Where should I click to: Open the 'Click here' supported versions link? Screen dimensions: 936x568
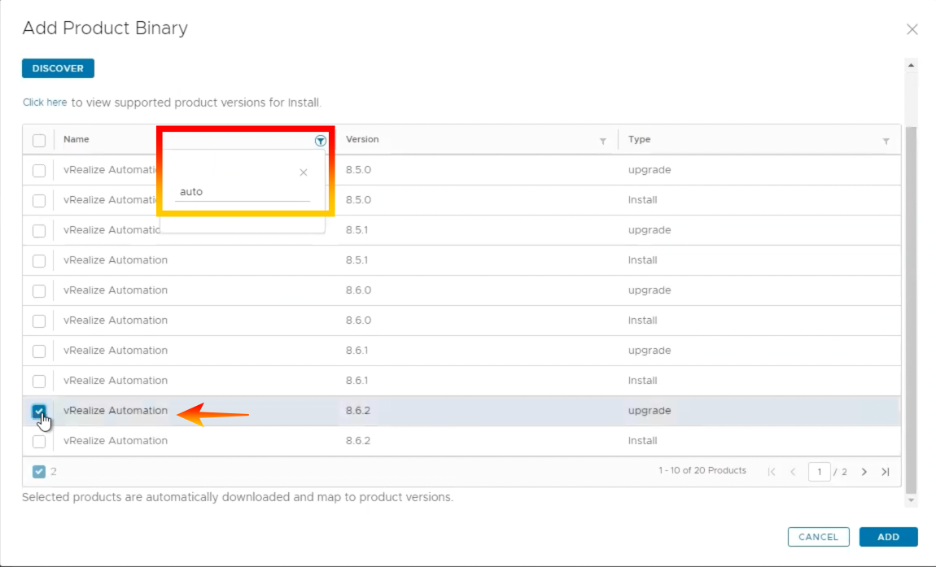point(45,103)
